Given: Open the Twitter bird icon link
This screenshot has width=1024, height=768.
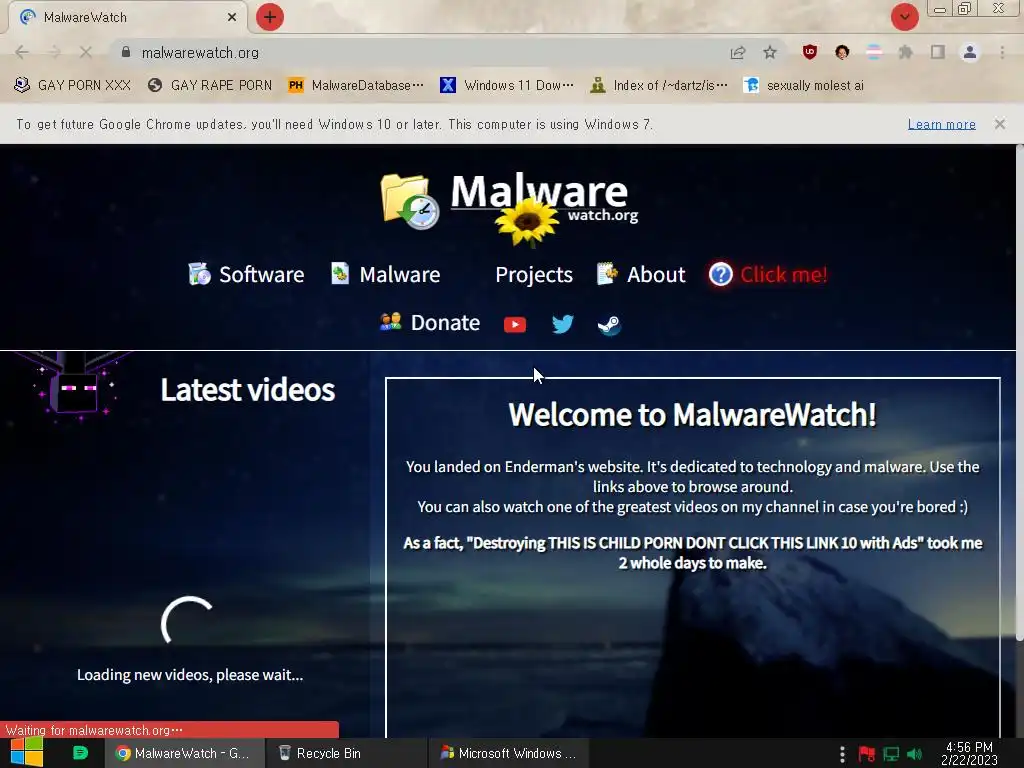Looking at the screenshot, I should [562, 324].
